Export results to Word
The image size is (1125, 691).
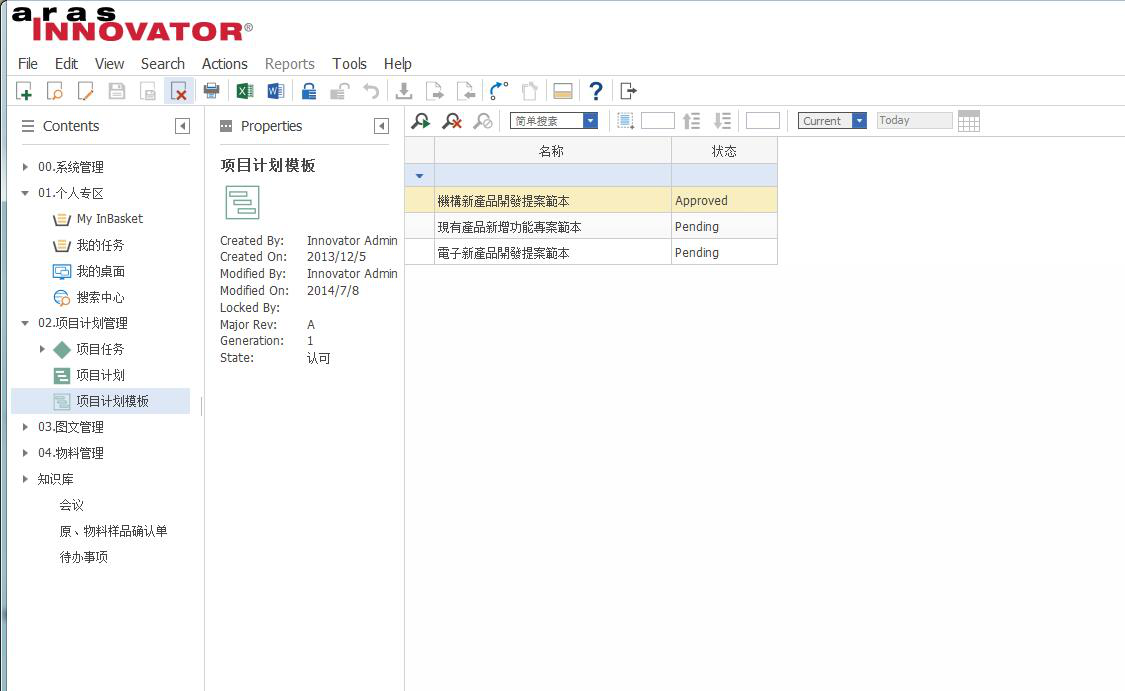275,92
